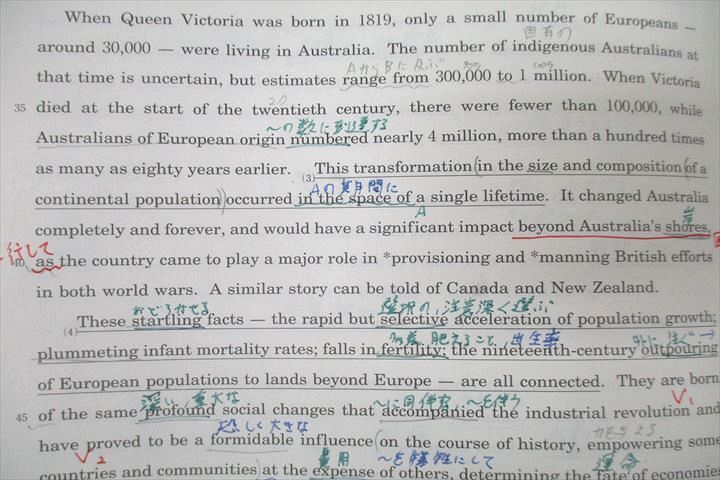720x480 pixels.
Task: Click the word "indigenous" in the passage
Action: pos(553,47)
